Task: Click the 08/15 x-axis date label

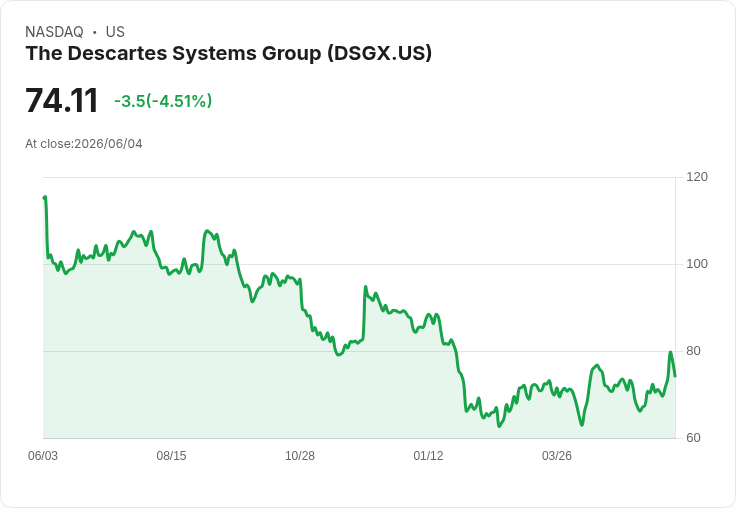Action: point(171,455)
